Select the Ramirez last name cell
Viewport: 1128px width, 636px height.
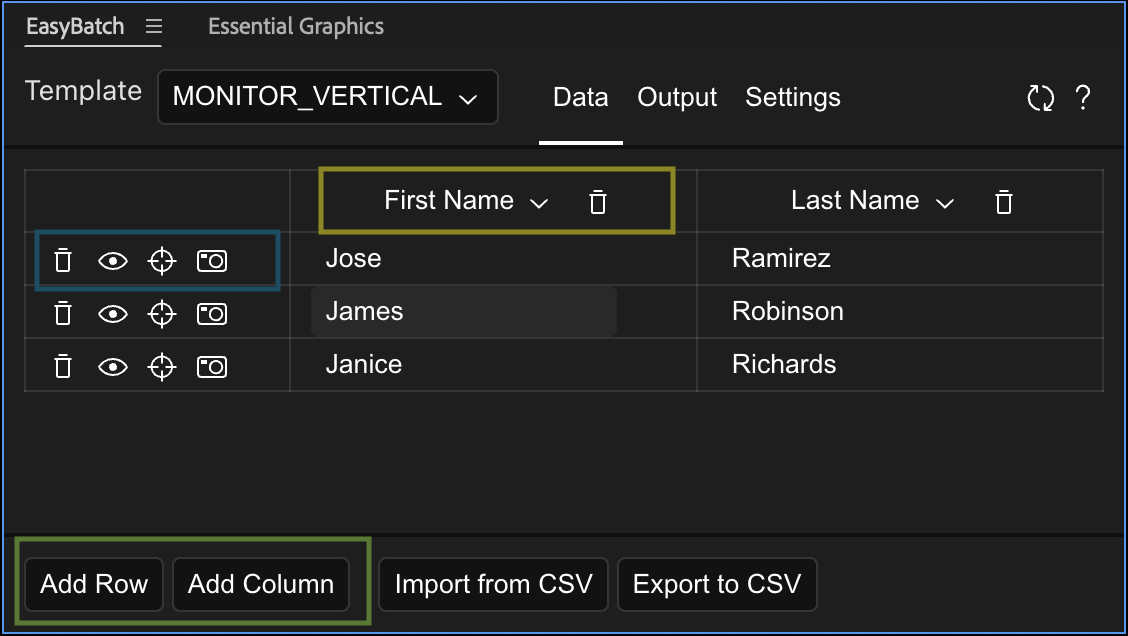900,258
